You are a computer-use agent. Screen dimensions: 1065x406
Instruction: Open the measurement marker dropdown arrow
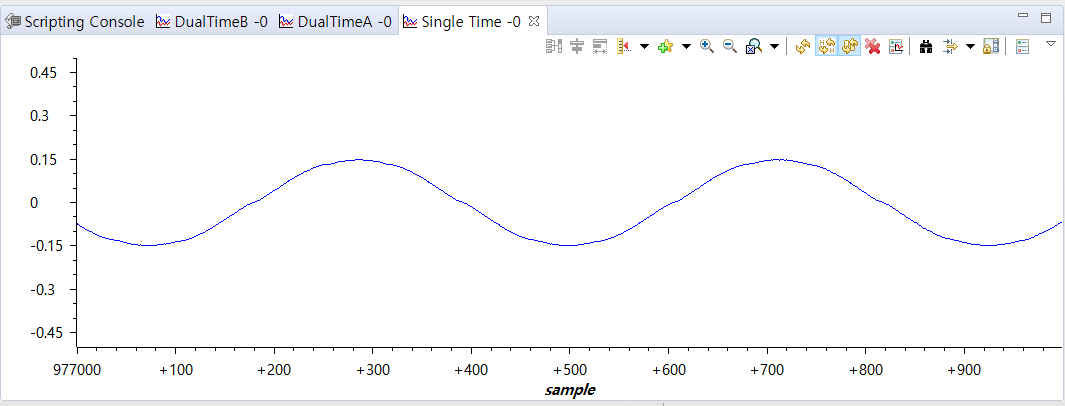point(644,46)
